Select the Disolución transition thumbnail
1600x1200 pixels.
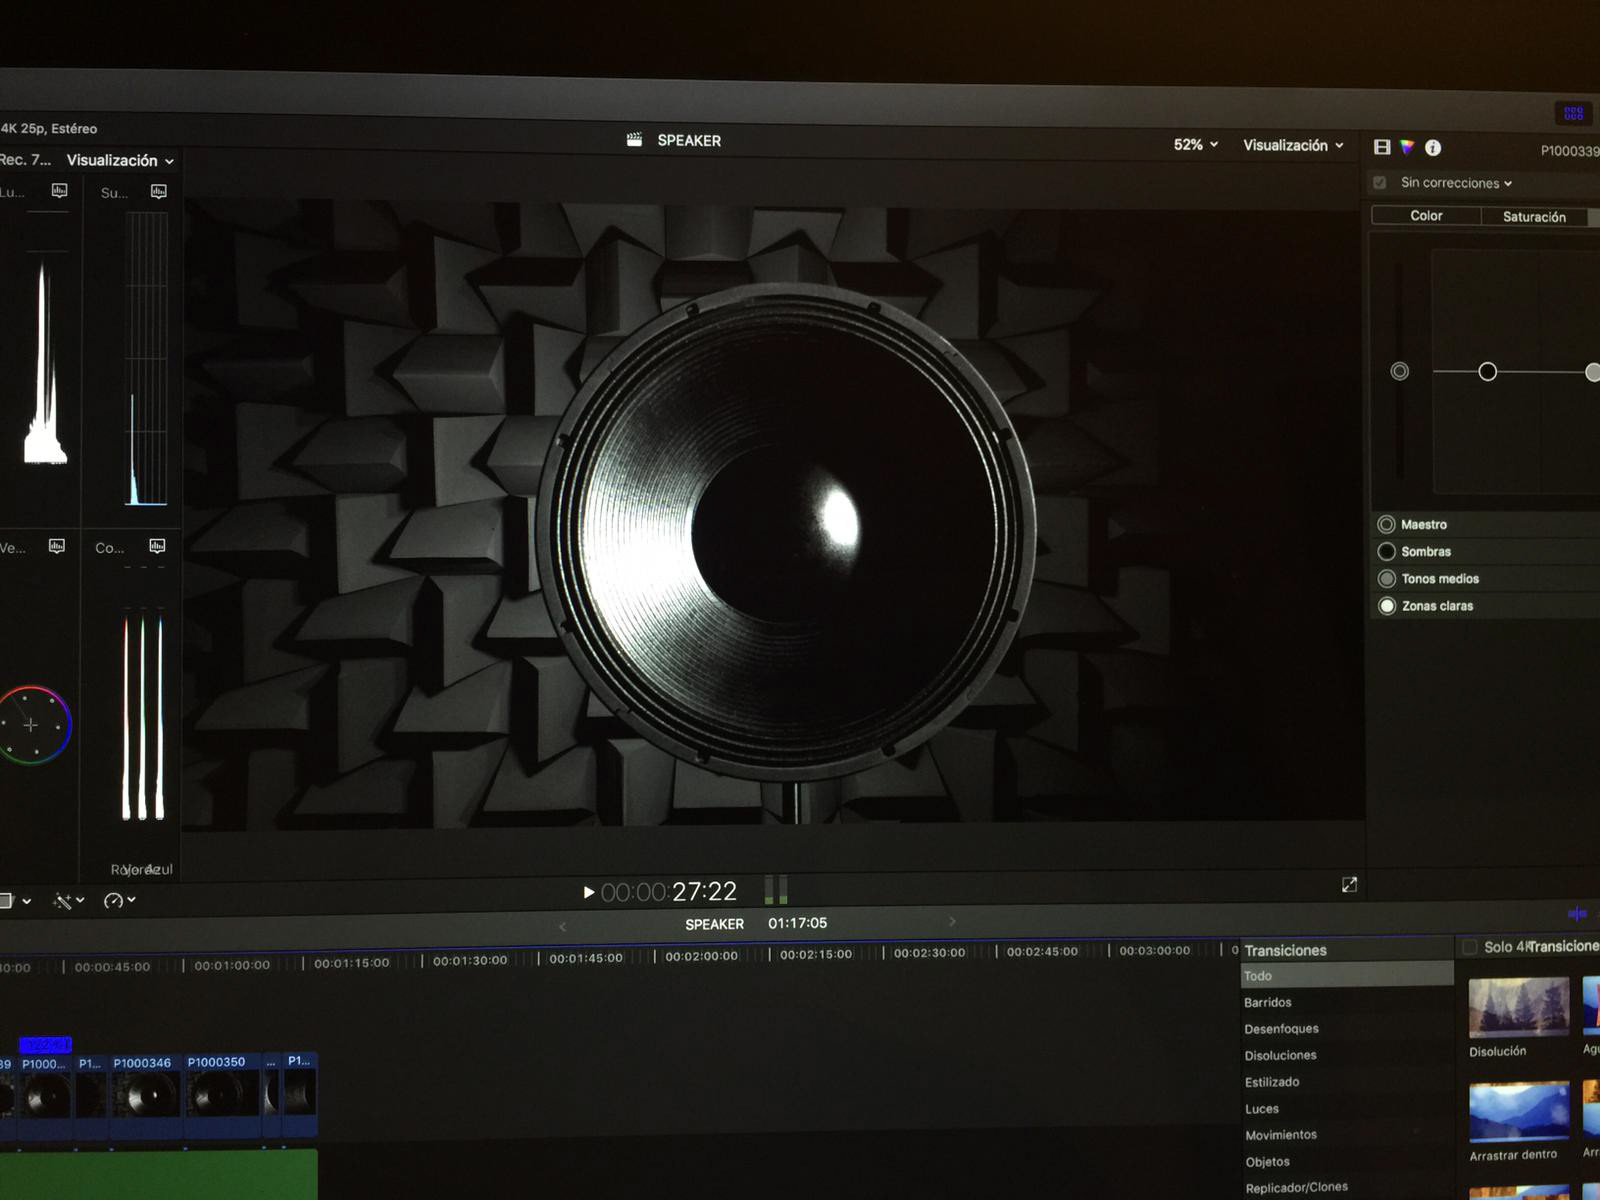[x=1518, y=1007]
